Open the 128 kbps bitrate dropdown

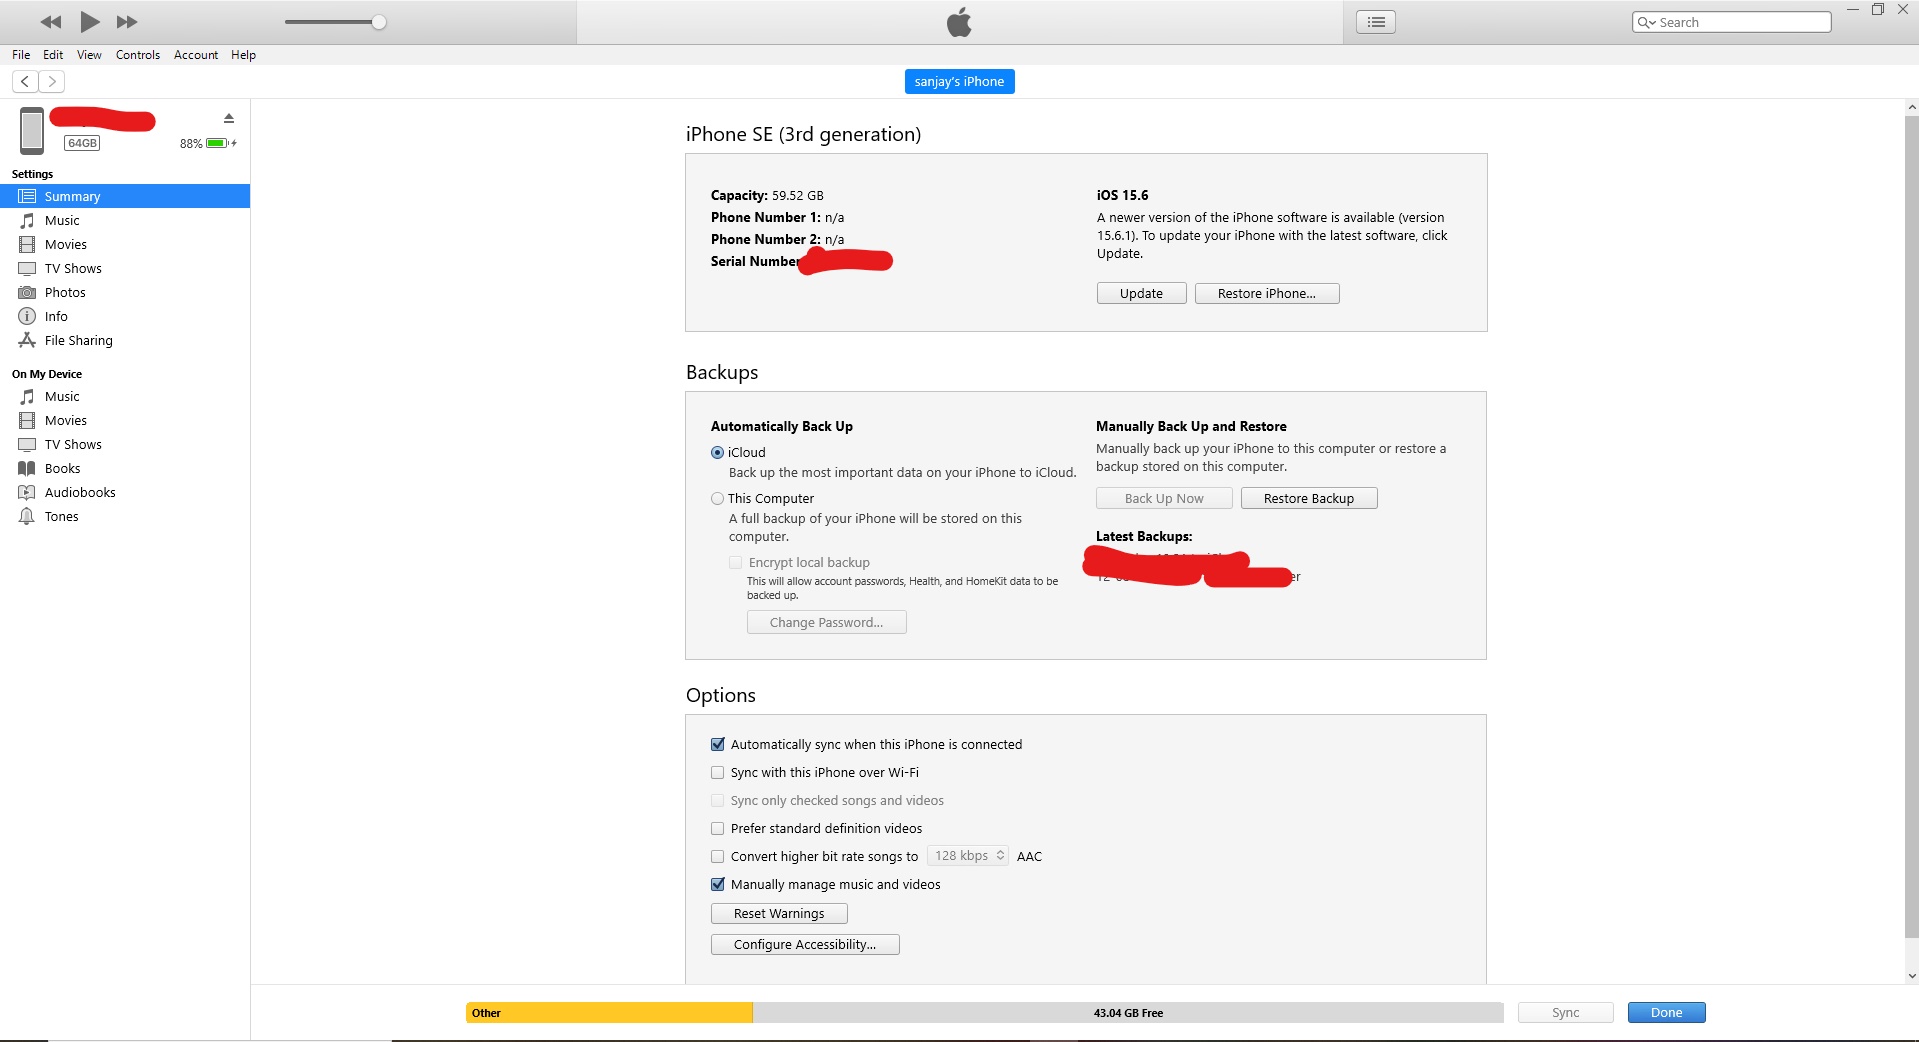[968, 856]
